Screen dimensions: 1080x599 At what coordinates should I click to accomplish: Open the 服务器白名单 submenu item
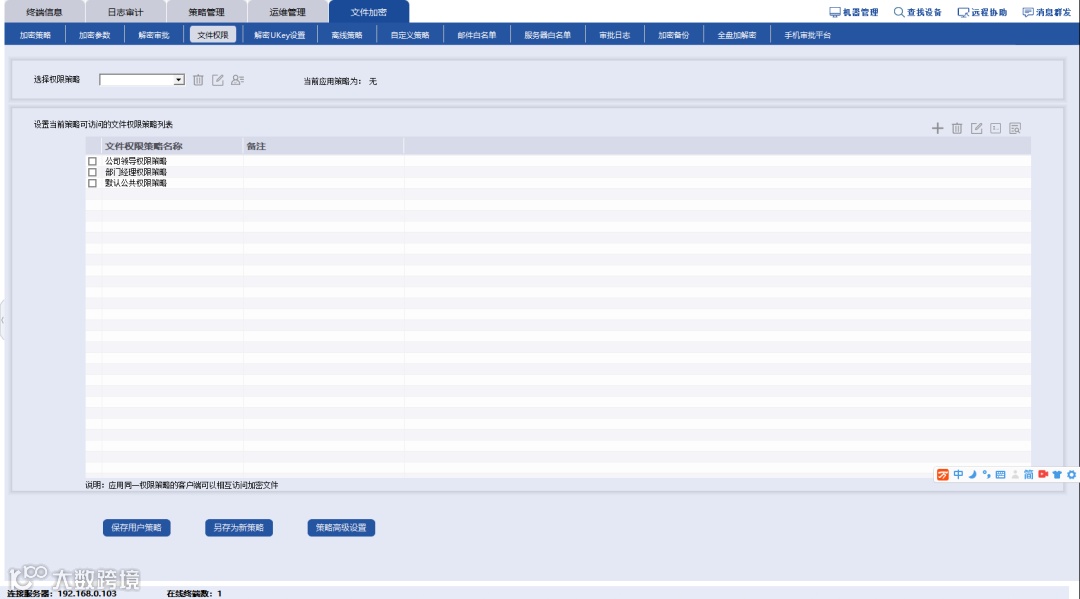548,35
